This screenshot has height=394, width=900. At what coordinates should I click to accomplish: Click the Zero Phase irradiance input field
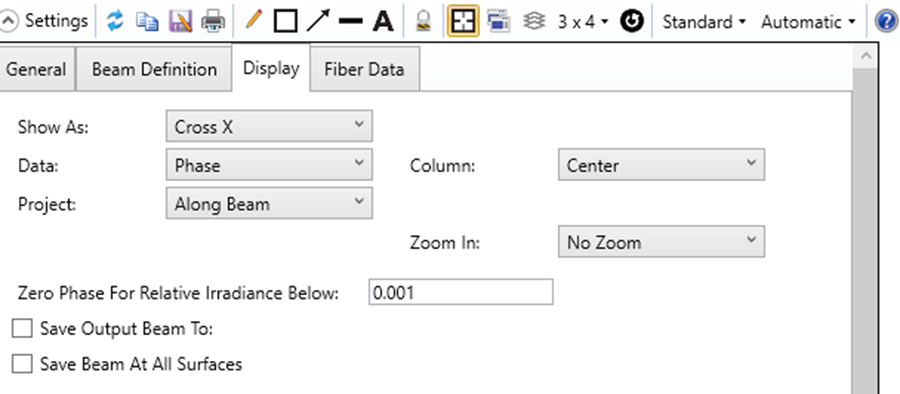tap(461, 292)
